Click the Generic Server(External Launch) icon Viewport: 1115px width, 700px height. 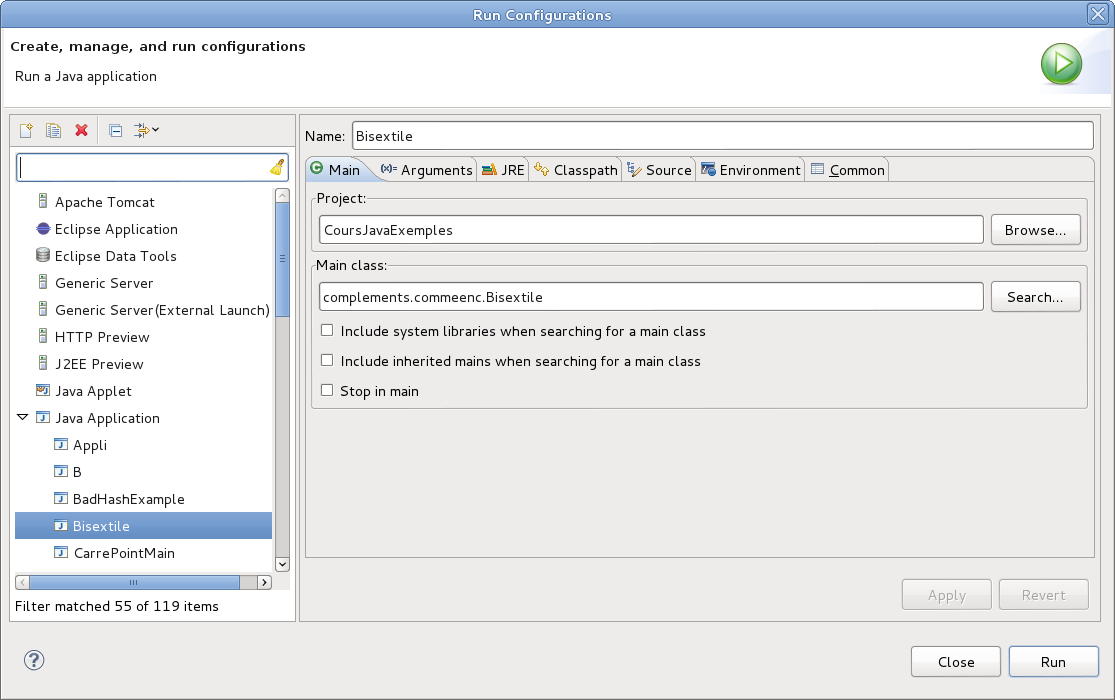43,309
